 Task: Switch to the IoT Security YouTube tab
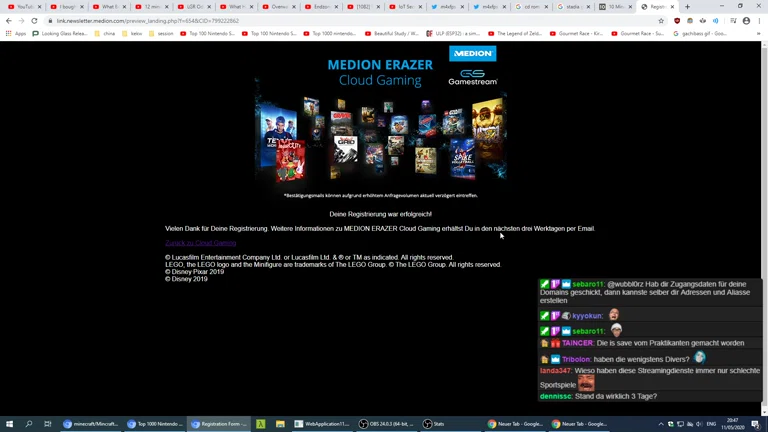click(406, 7)
